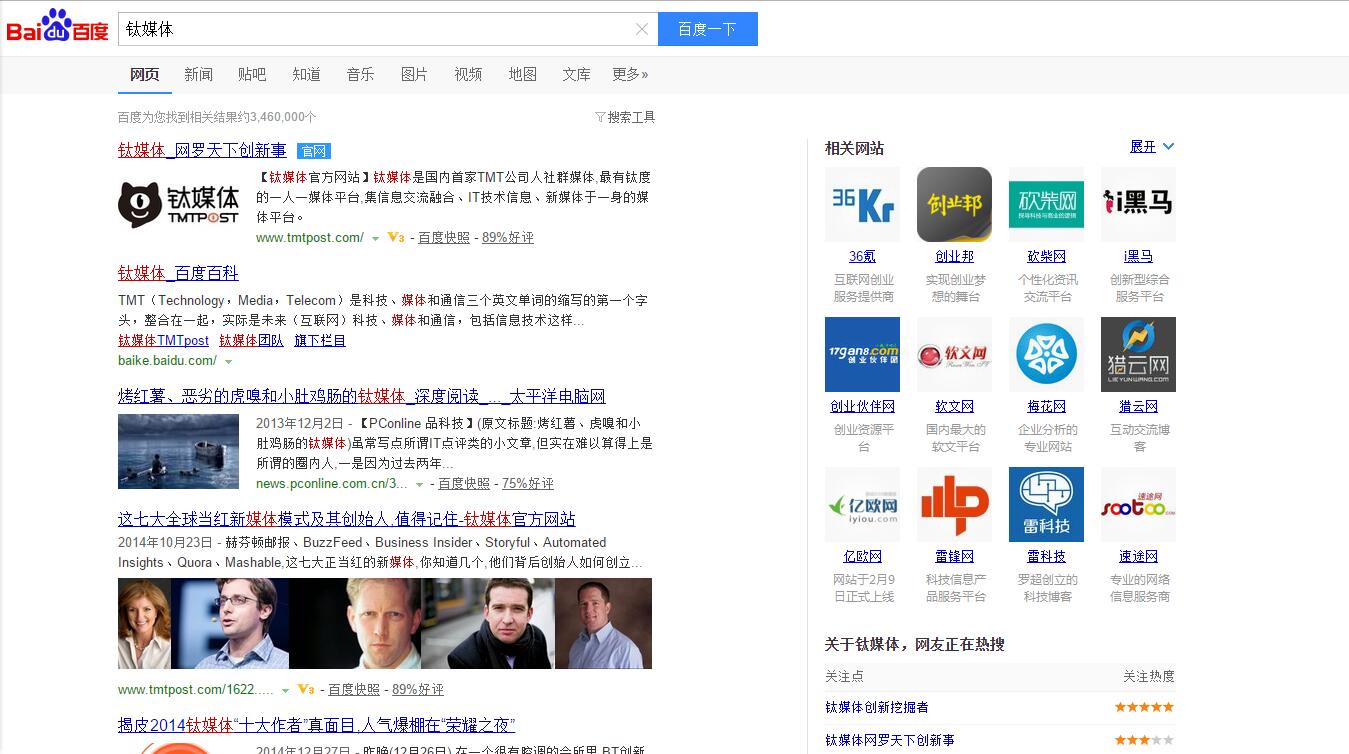Click the sootoo 速途网 logo
The width and height of the screenshot is (1349, 754).
(x=1138, y=504)
